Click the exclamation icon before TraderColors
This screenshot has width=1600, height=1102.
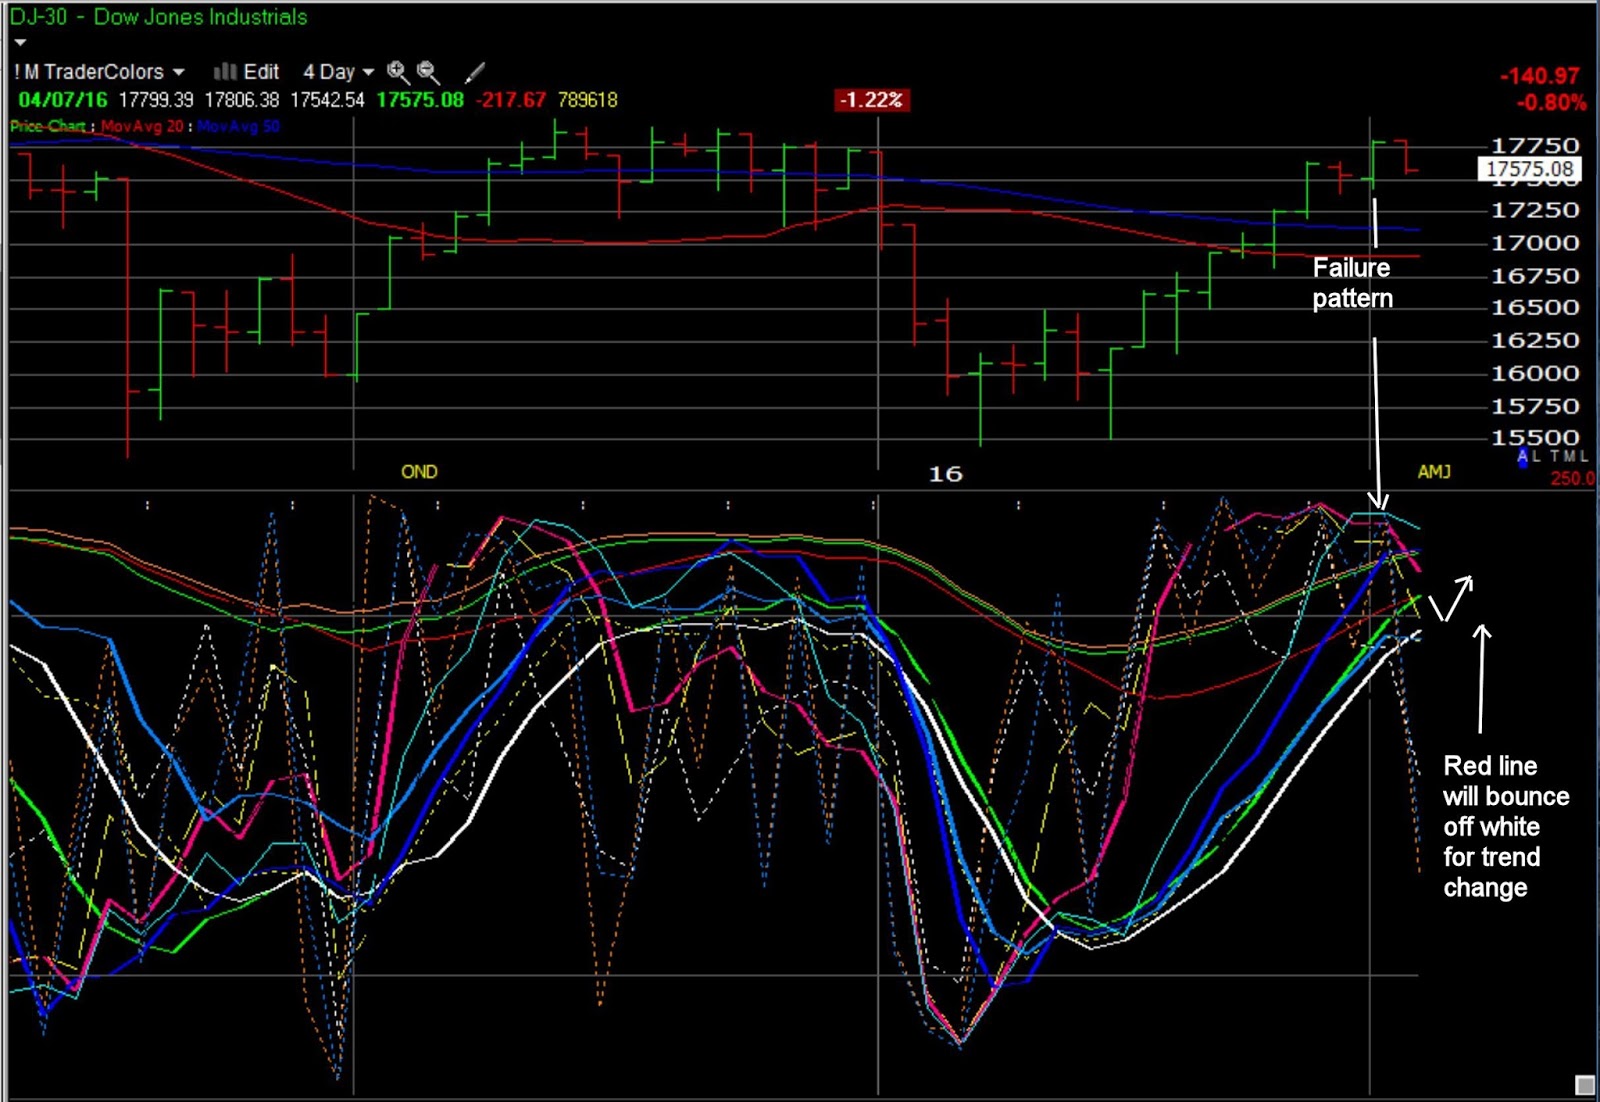click(18, 72)
